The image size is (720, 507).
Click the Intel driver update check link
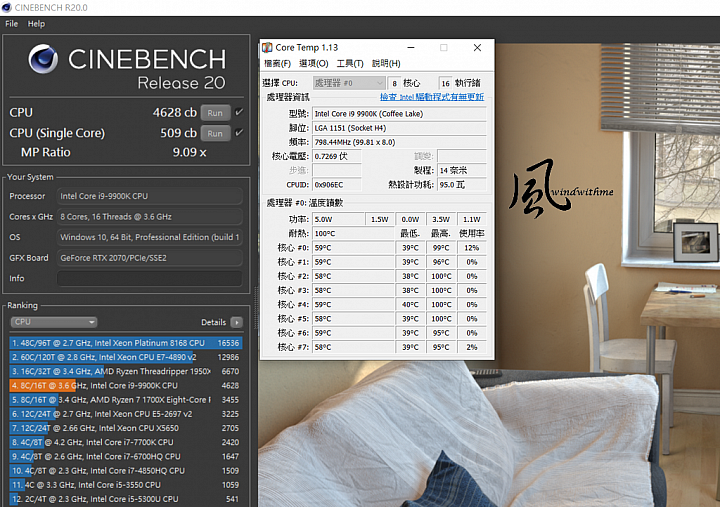(x=432, y=97)
